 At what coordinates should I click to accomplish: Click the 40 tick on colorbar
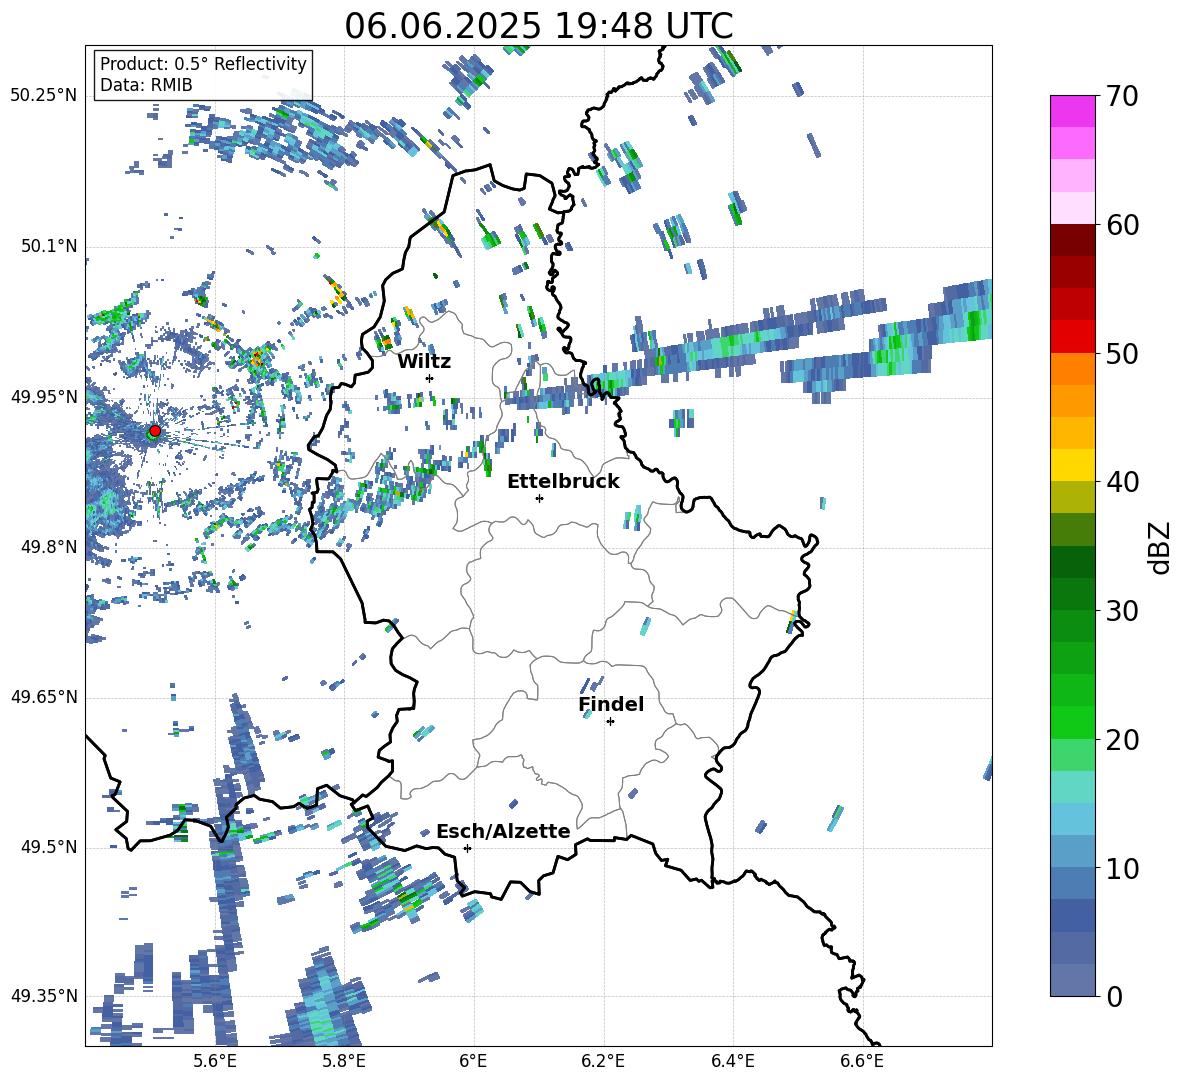[1123, 482]
